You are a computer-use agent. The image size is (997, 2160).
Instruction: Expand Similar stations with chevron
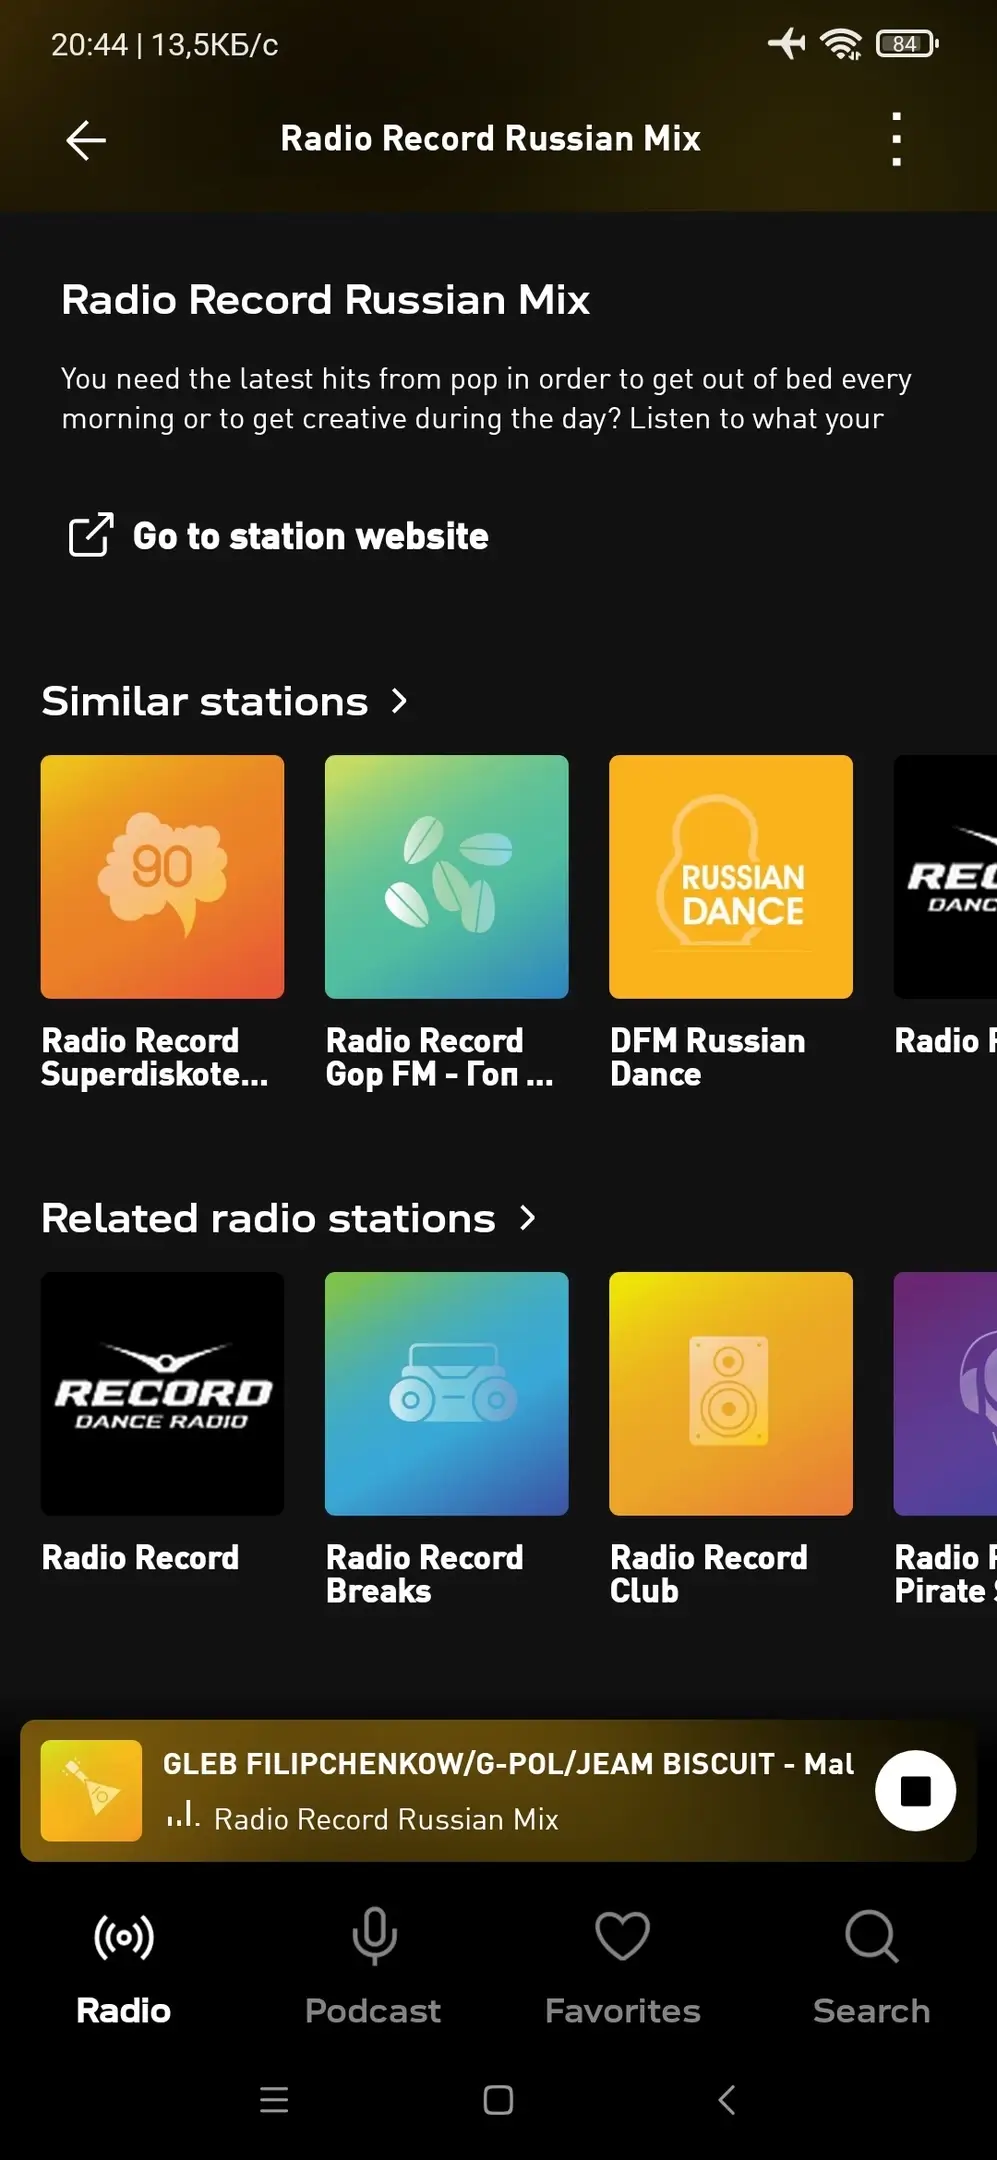399,701
